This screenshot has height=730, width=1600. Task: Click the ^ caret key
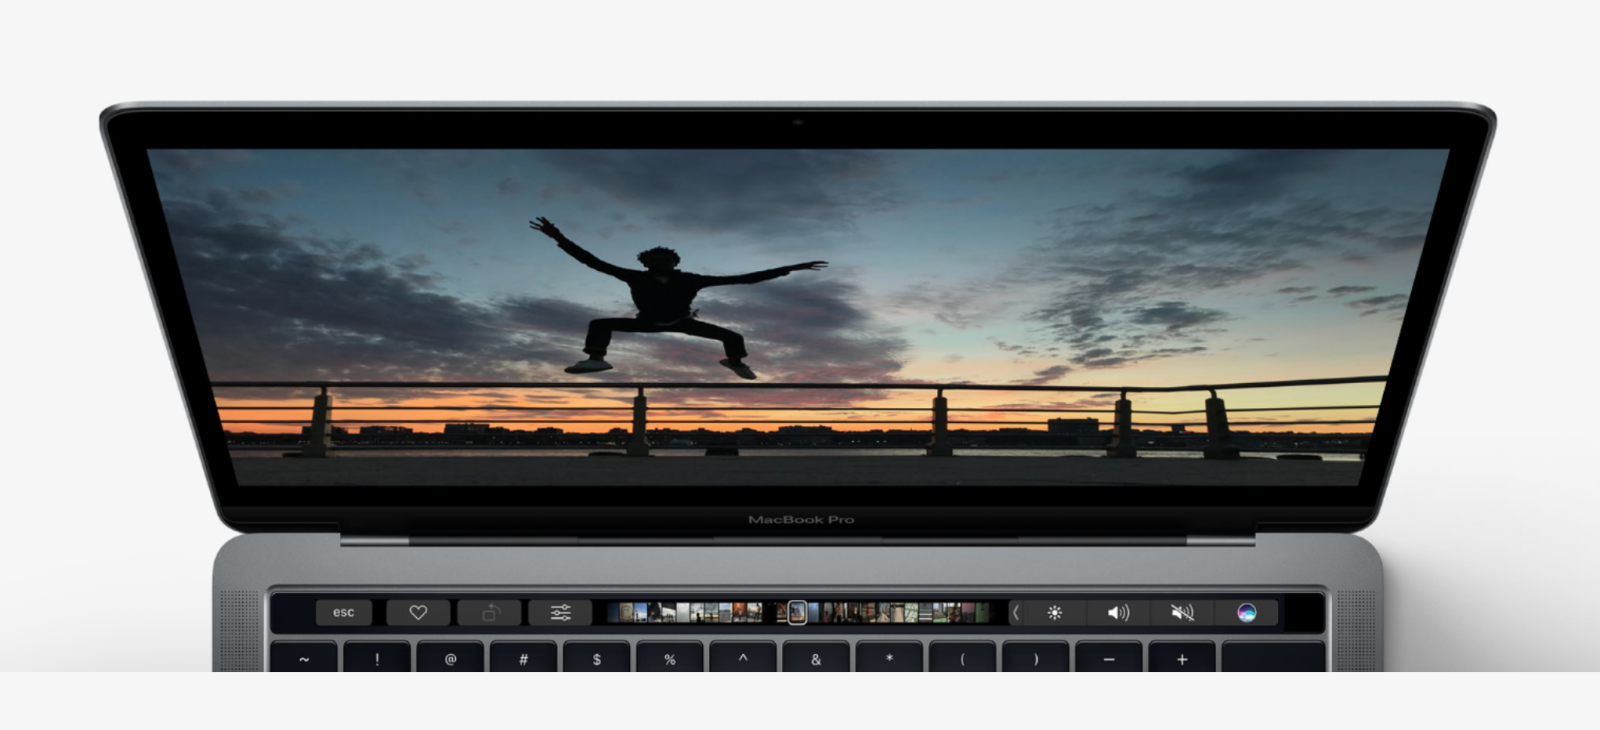(743, 658)
